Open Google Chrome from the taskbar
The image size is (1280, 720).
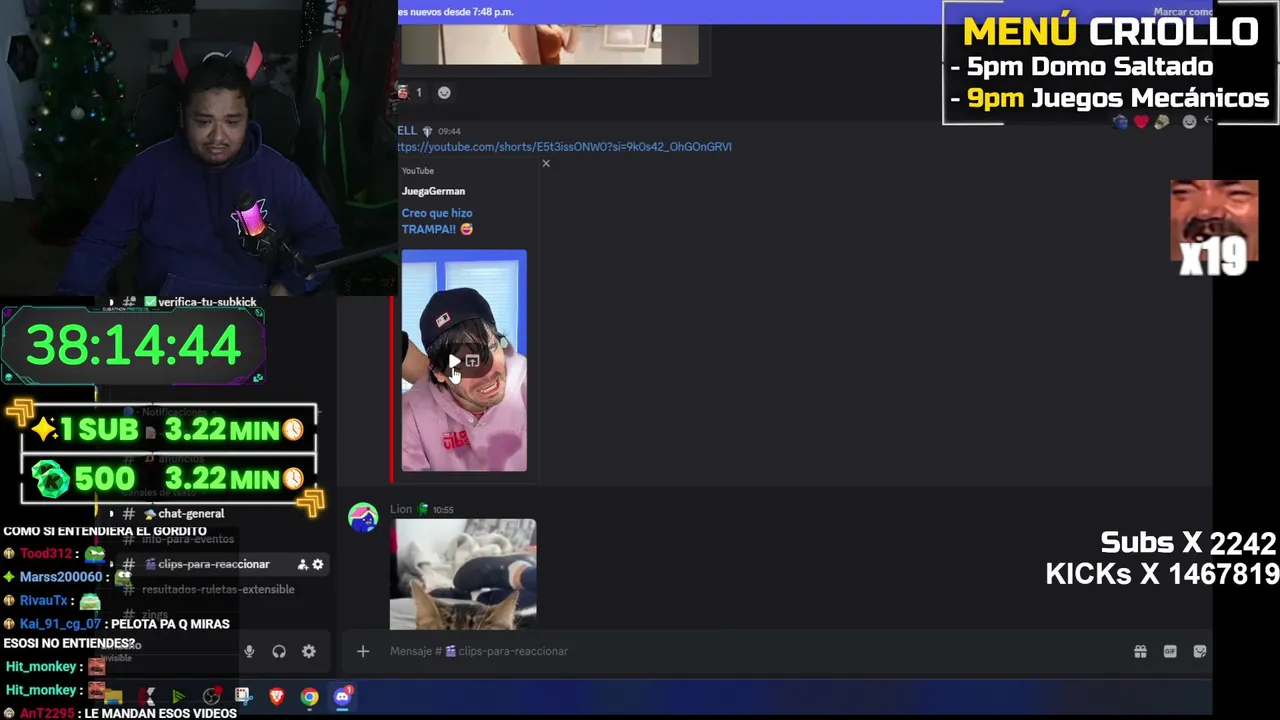(x=309, y=697)
